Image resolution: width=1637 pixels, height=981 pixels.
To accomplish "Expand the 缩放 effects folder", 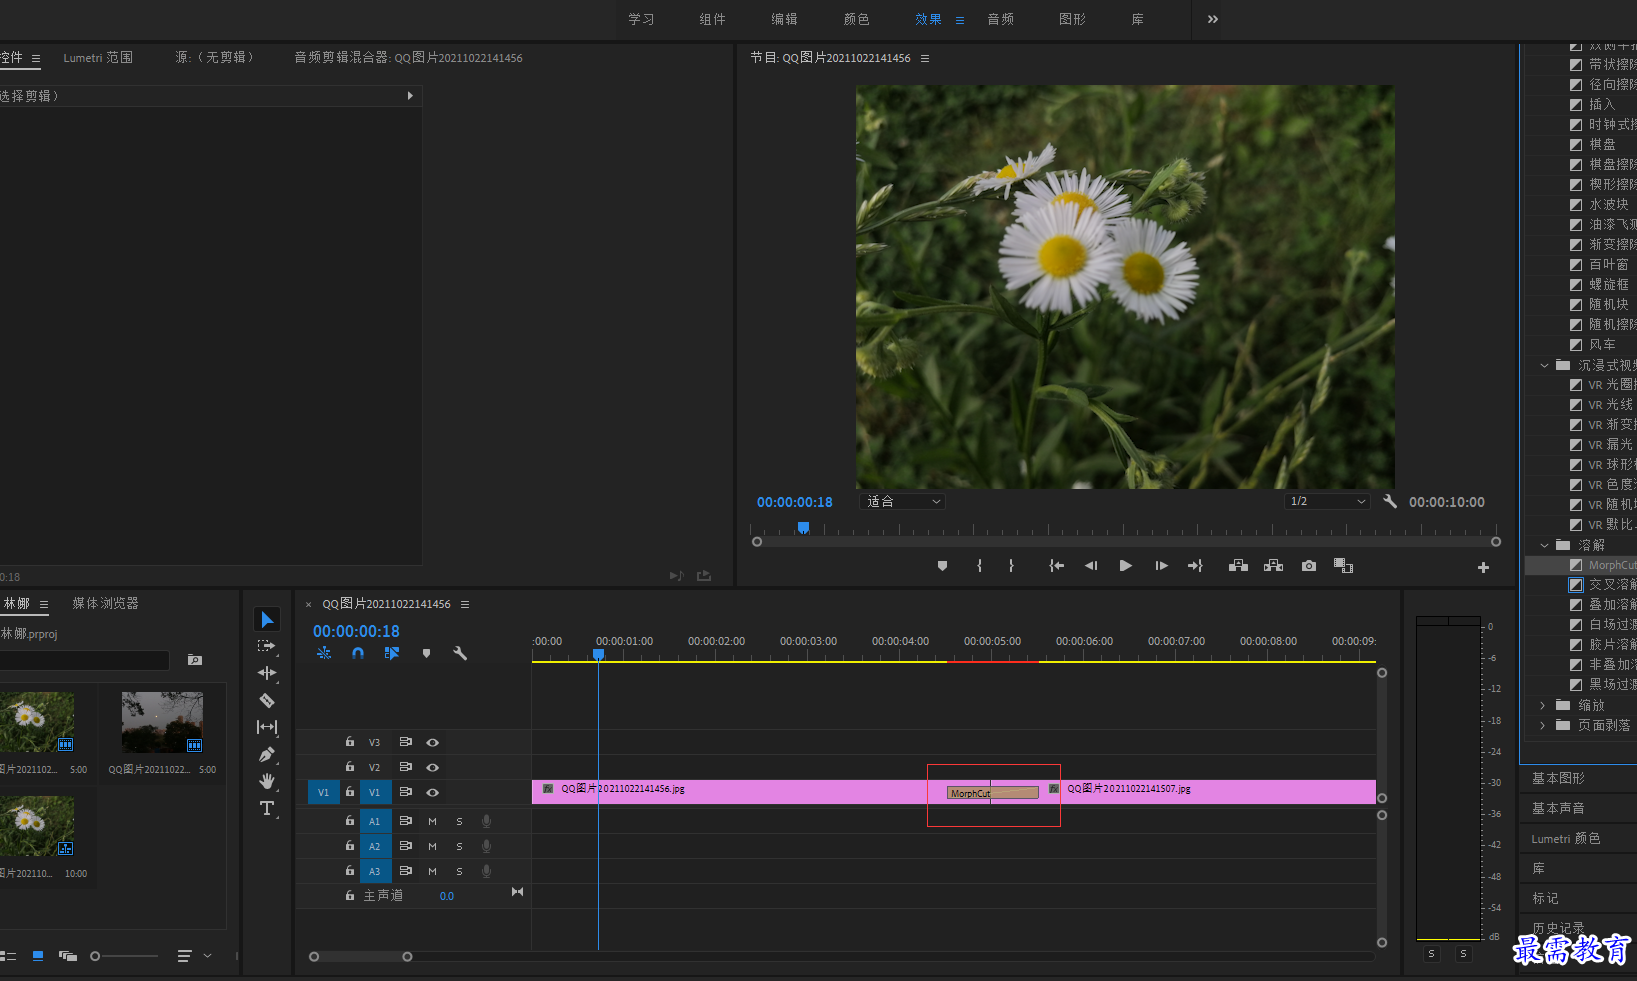I will 1544,705.
